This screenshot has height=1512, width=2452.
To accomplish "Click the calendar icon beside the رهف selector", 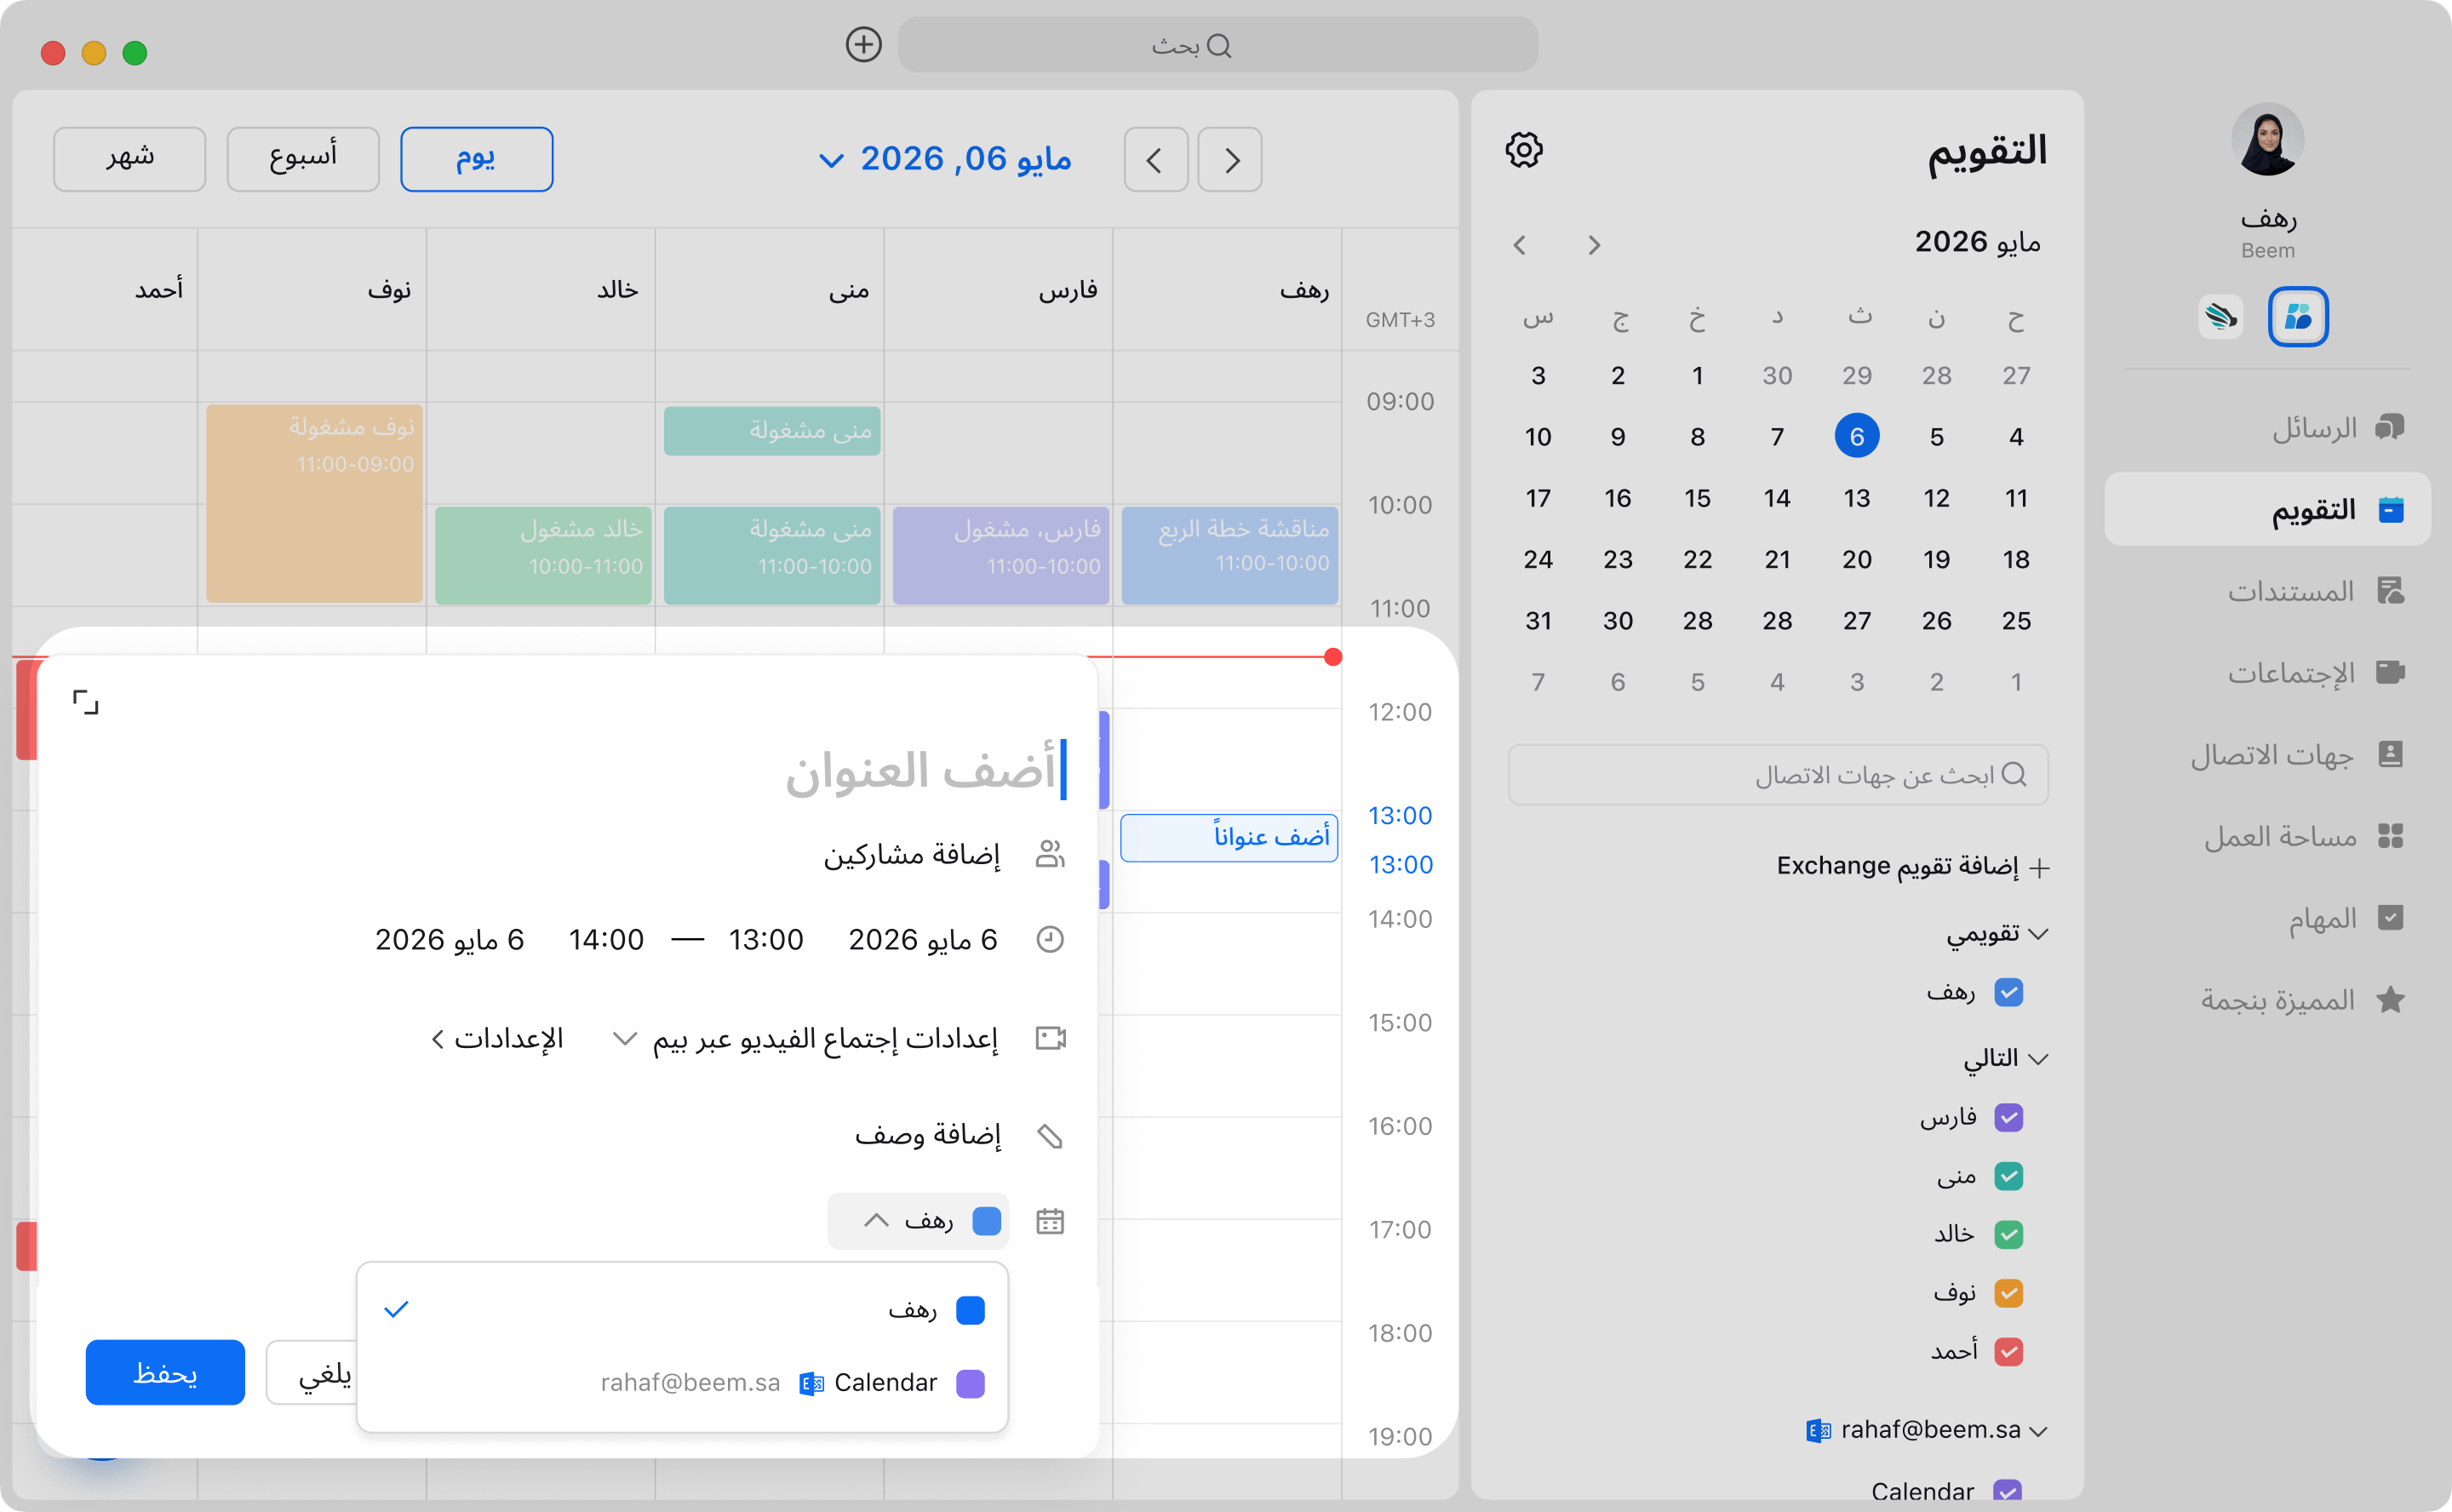I will pos(1049,1221).
